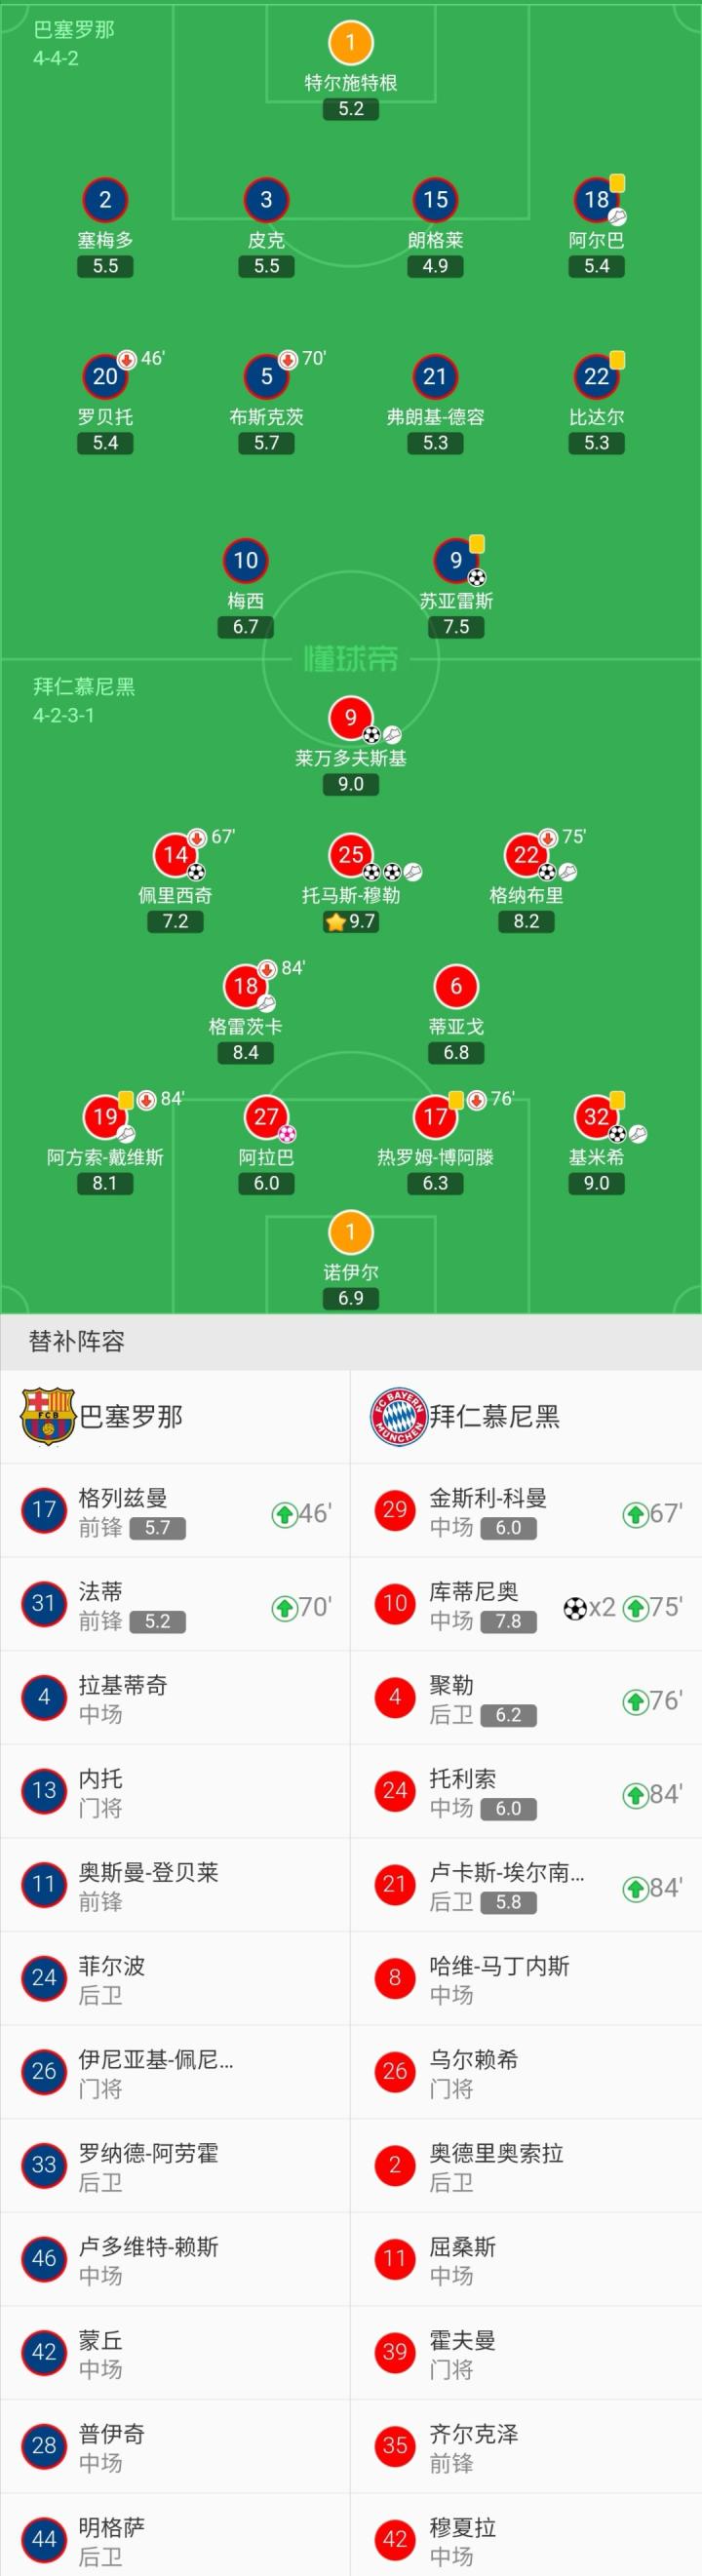Screen dimensions: 702x2576
Task: Open Kimmich's number 32 player icon
Action: coord(596,1117)
